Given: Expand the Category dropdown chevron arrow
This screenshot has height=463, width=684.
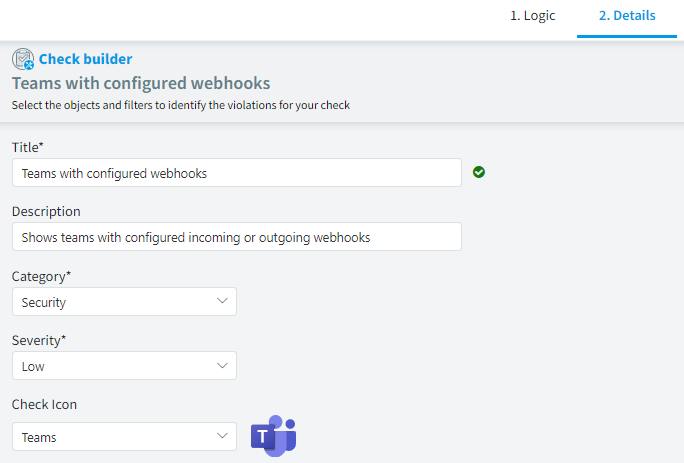Looking at the screenshot, I should 222,301.
